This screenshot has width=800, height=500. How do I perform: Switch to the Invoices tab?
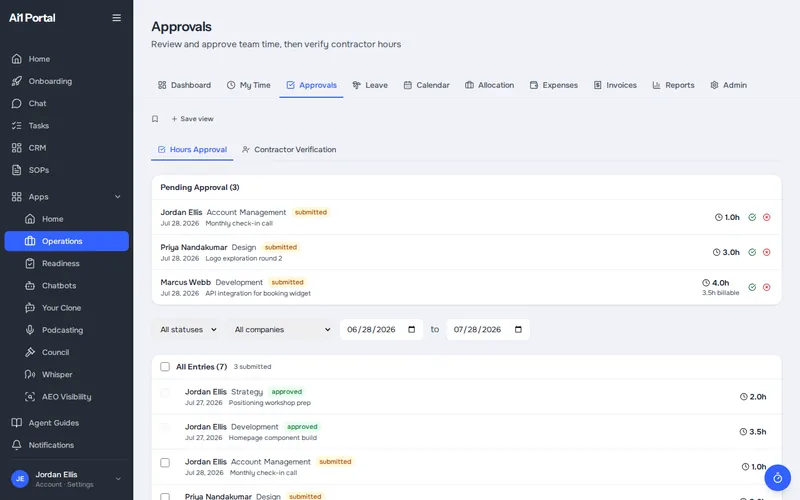615,85
